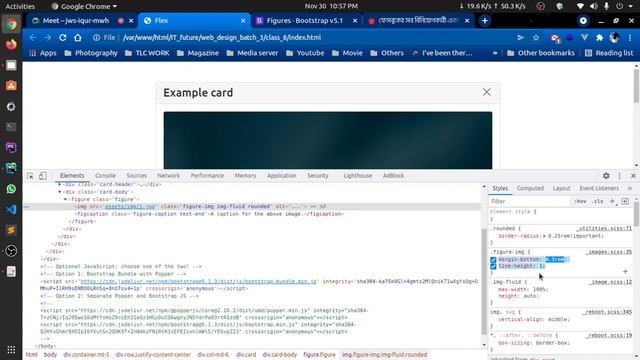
Task: Select the div.card-body breadcrumb item
Action: pyautogui.click(x=280, y=355)
